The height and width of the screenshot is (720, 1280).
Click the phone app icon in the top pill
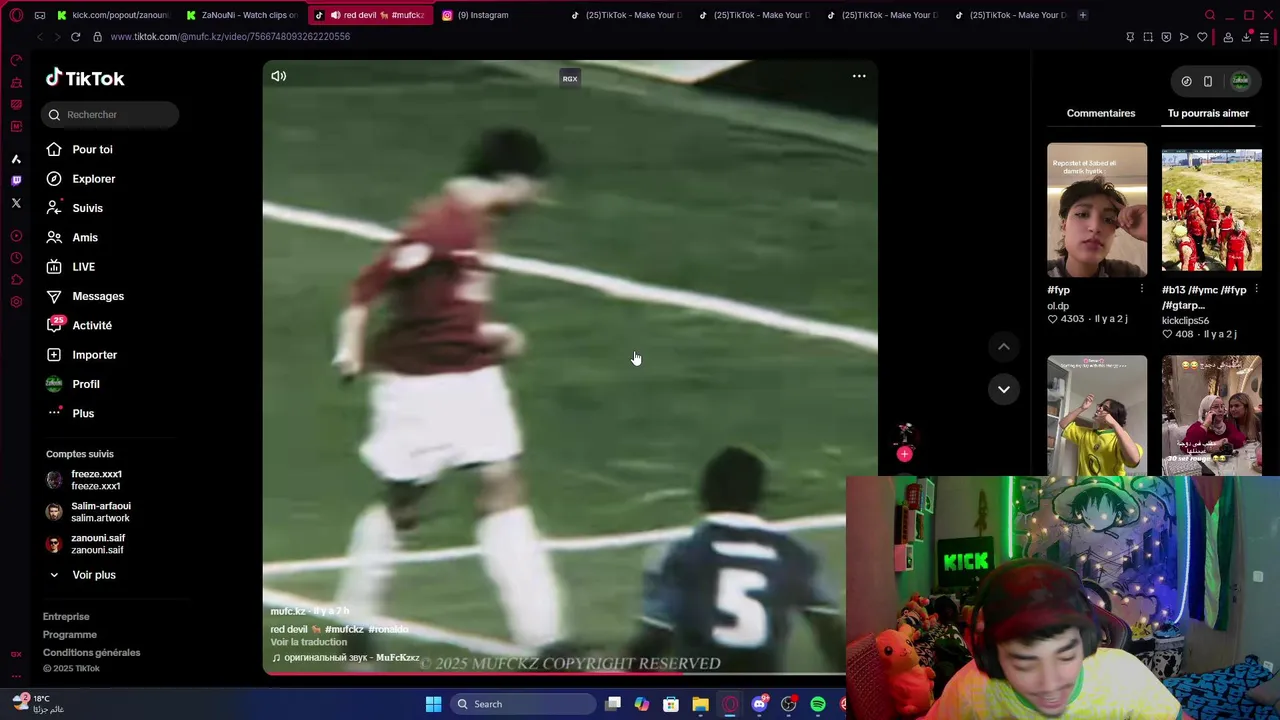1208,81
